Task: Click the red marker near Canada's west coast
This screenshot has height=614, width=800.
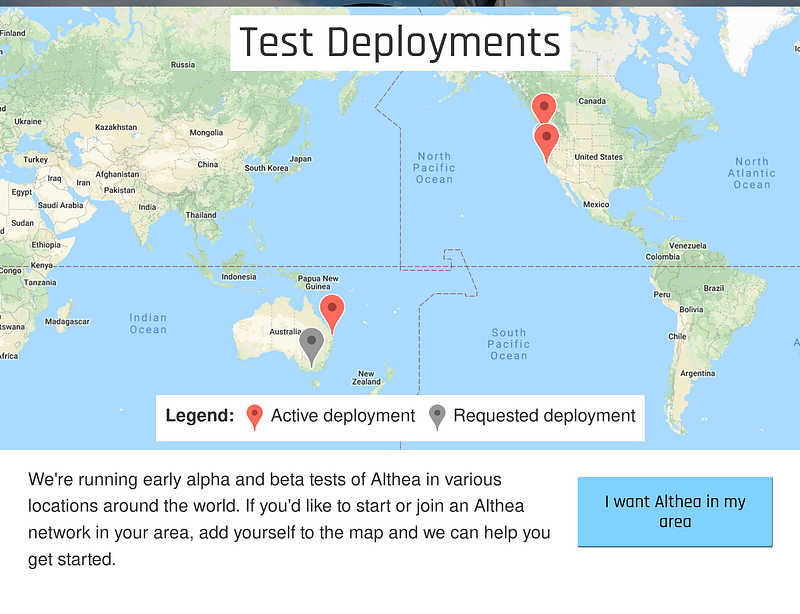Action: pyautogui.click(x=544, y=108)
